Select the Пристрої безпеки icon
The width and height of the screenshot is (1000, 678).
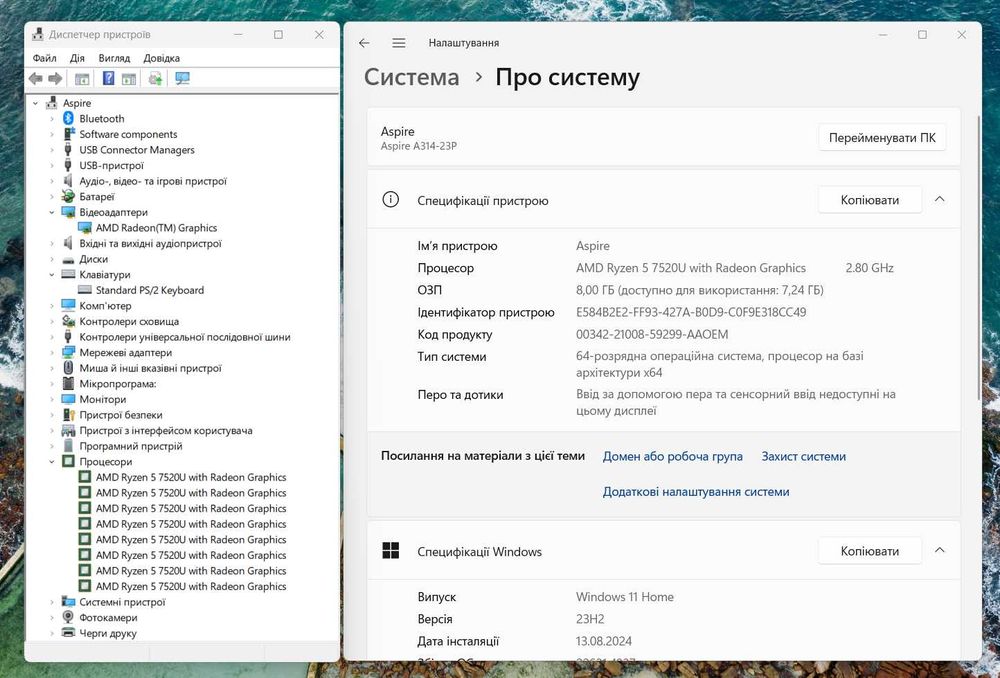[68, 415]
